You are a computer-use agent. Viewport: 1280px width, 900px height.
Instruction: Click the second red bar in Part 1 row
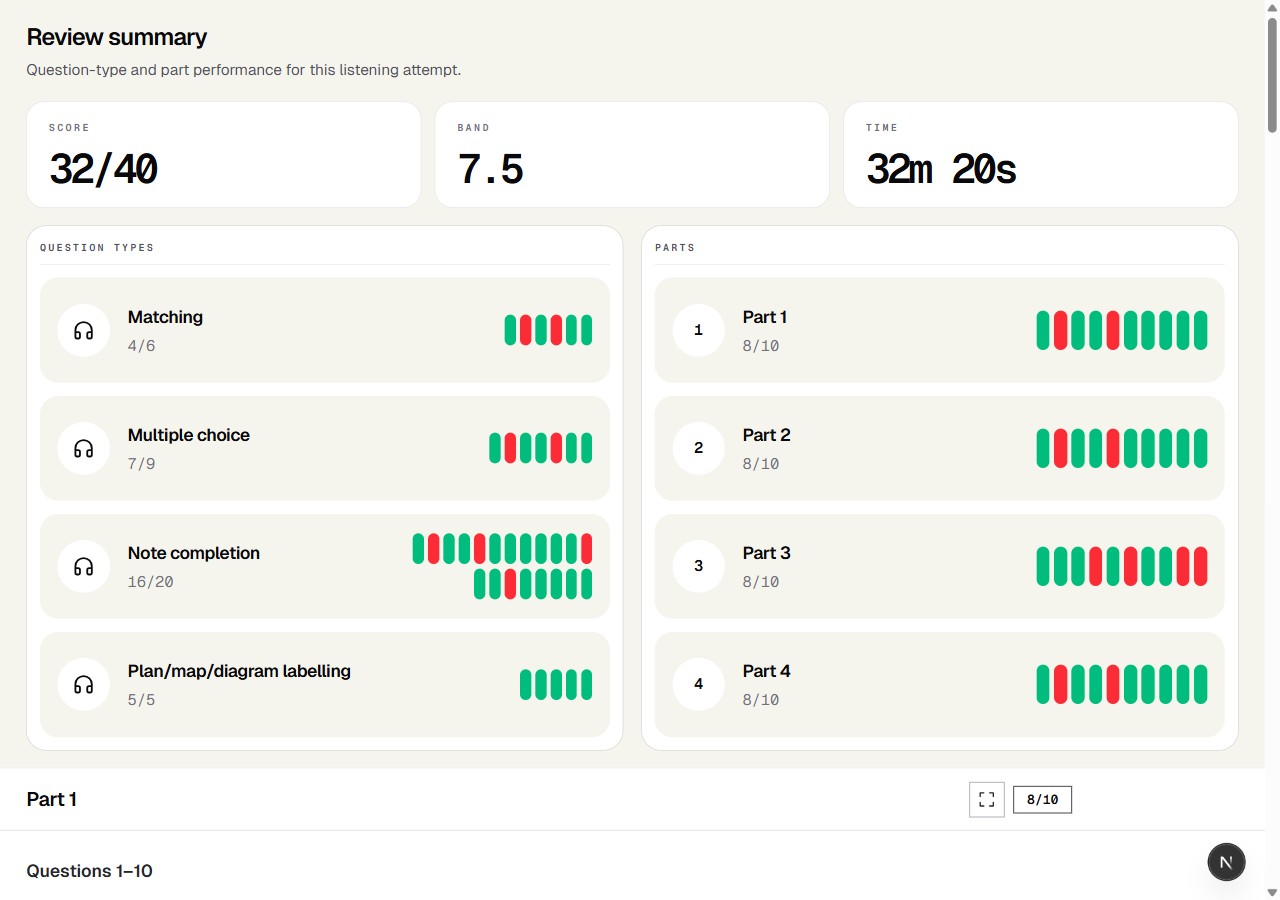point(1113,330)
